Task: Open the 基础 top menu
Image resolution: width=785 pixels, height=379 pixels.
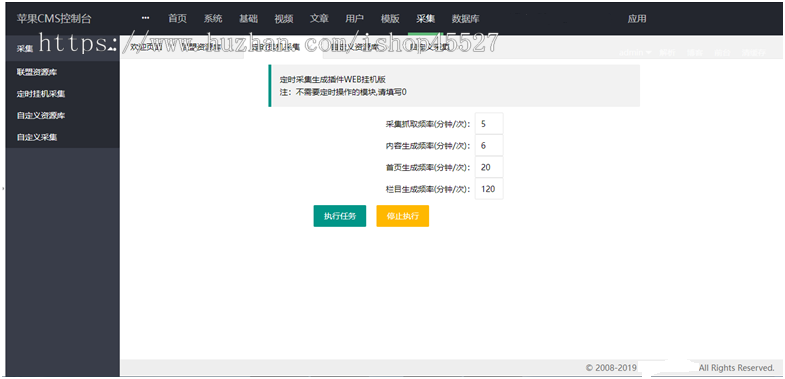Action: tap(248, 19)
